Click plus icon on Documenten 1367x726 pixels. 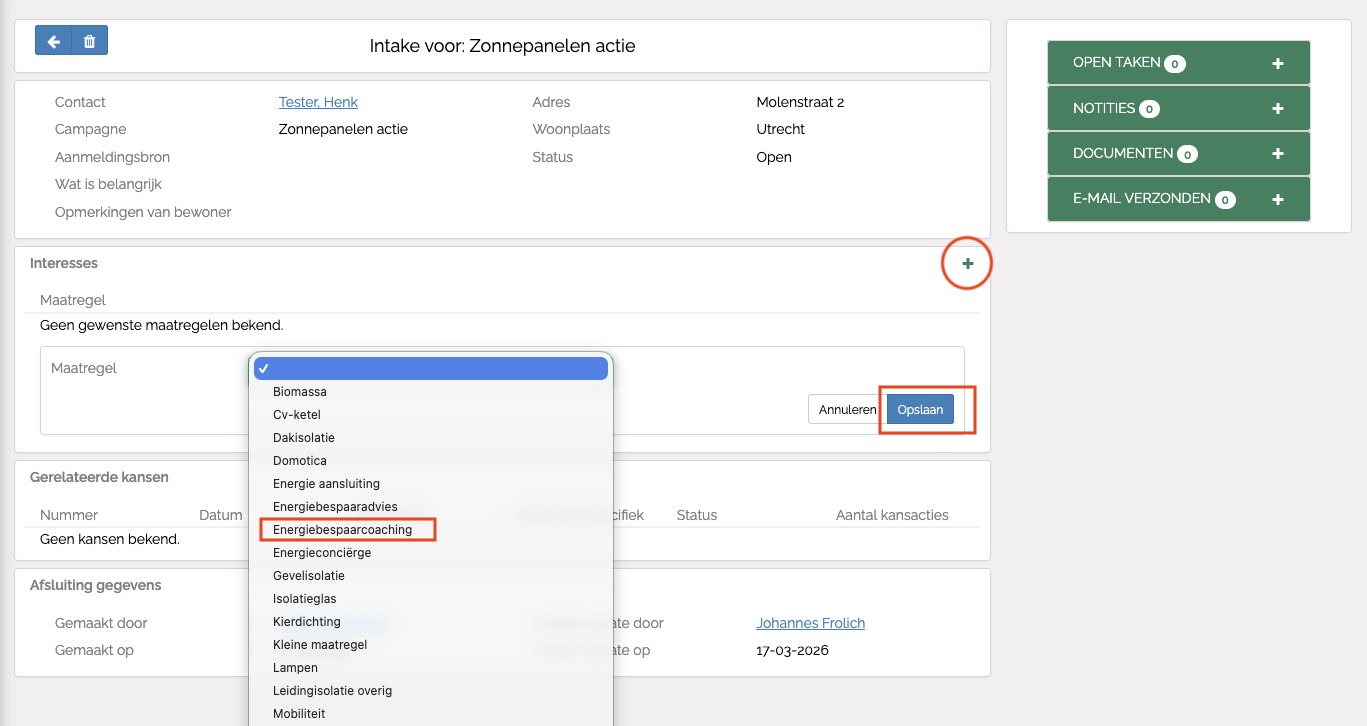[1277, 154]
